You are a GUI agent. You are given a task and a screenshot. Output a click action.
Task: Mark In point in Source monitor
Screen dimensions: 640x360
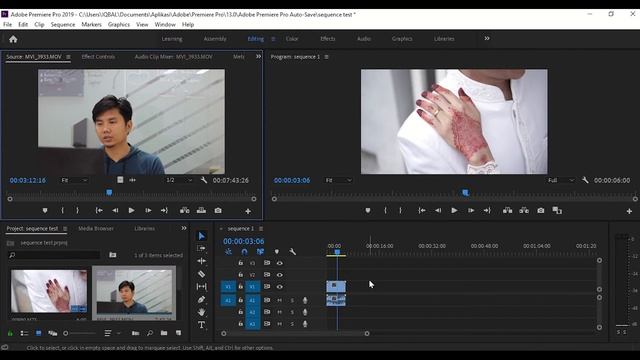coord(62,211)
